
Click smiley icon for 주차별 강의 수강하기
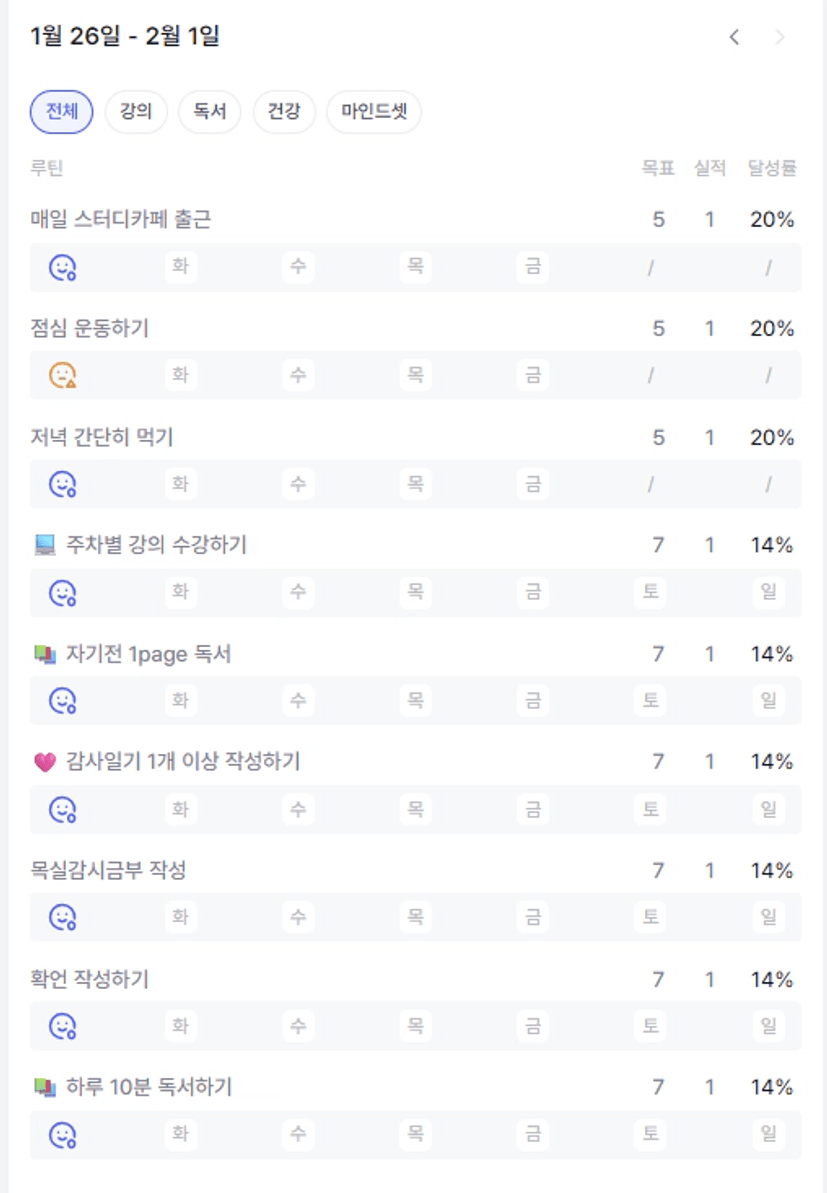(63, 593)
